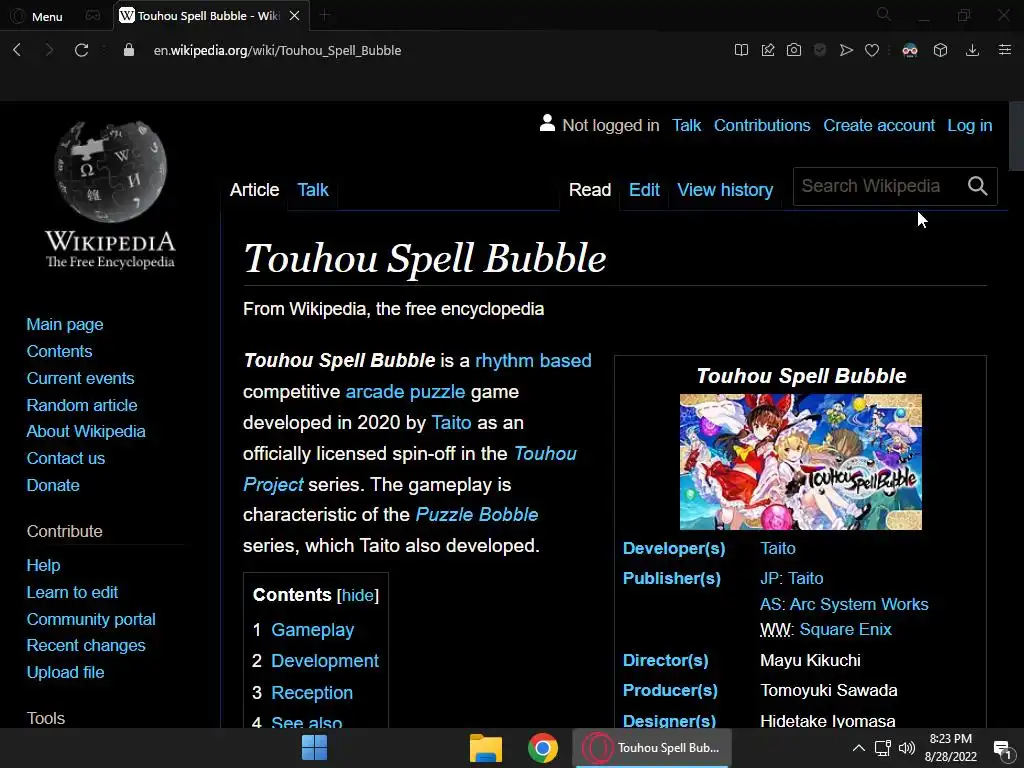
Task: Open the extensions cube icon
Action: coord(940,50)
